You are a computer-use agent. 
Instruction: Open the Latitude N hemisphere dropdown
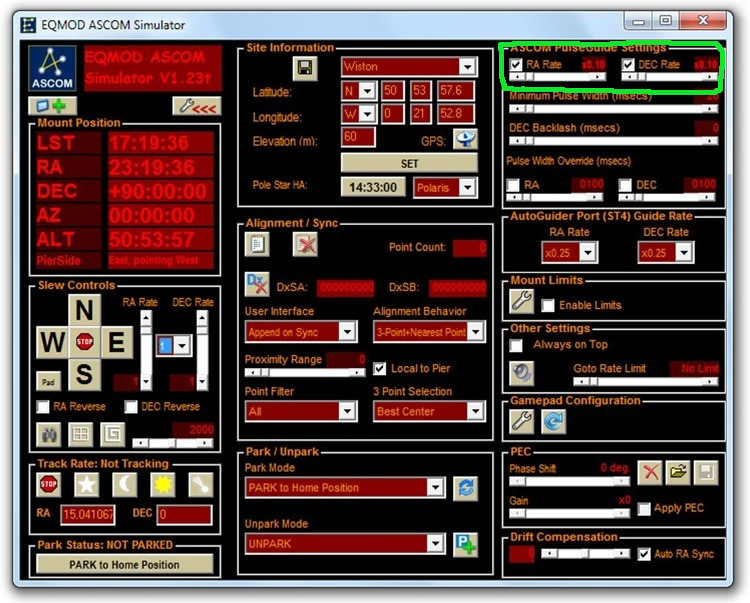point(367,91)
